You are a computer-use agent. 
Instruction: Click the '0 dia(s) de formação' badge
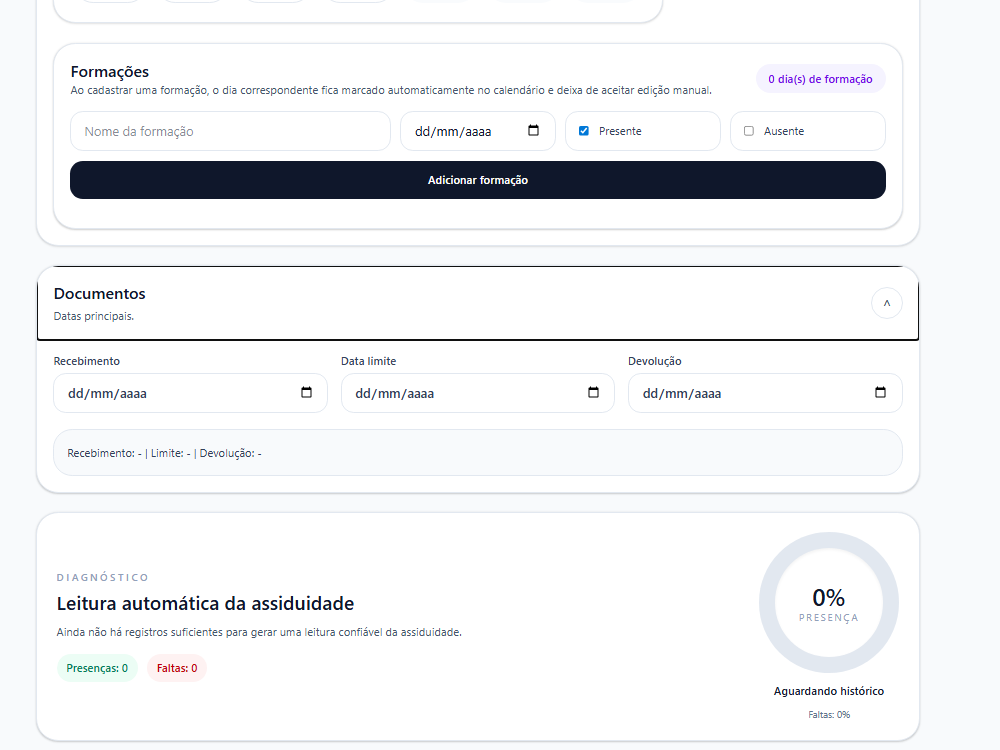click(820, 78)
